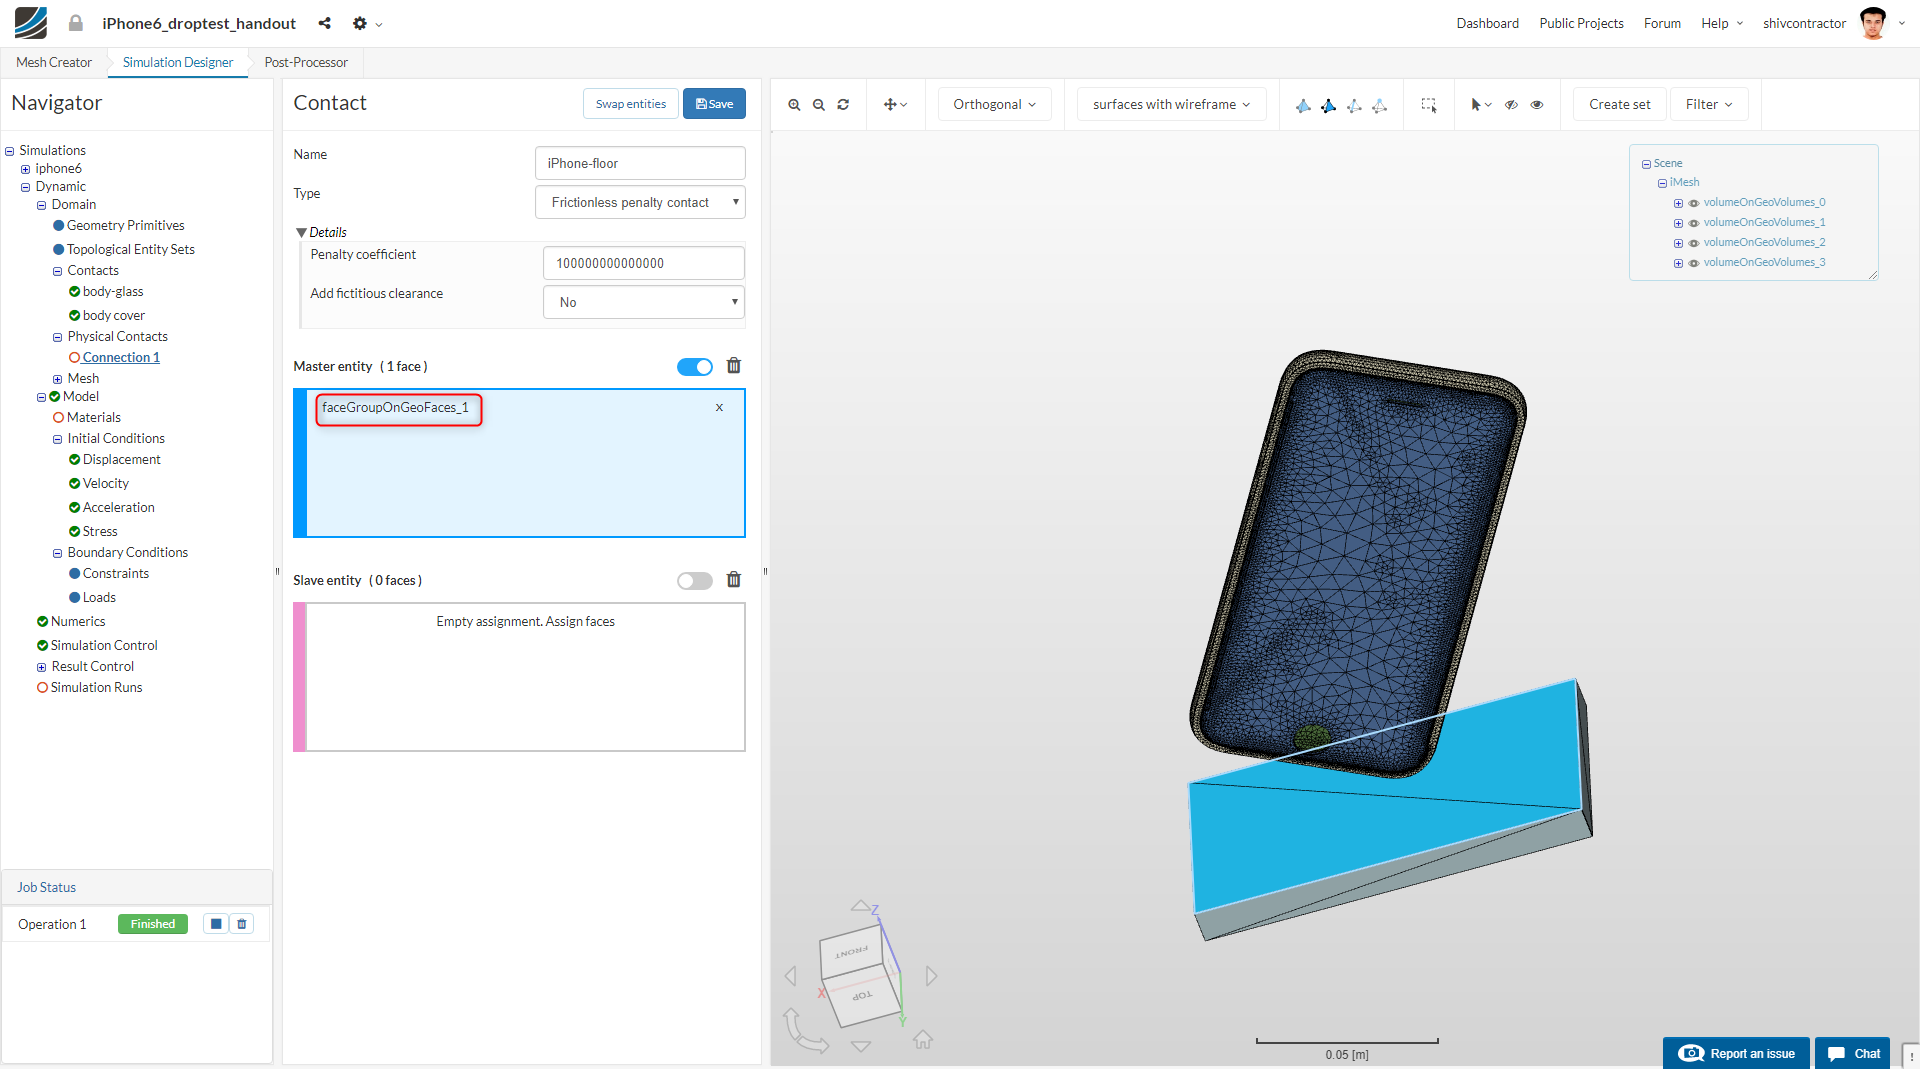
Task: Enable the Slave entity assignment toggle
Action: (694, 580)
